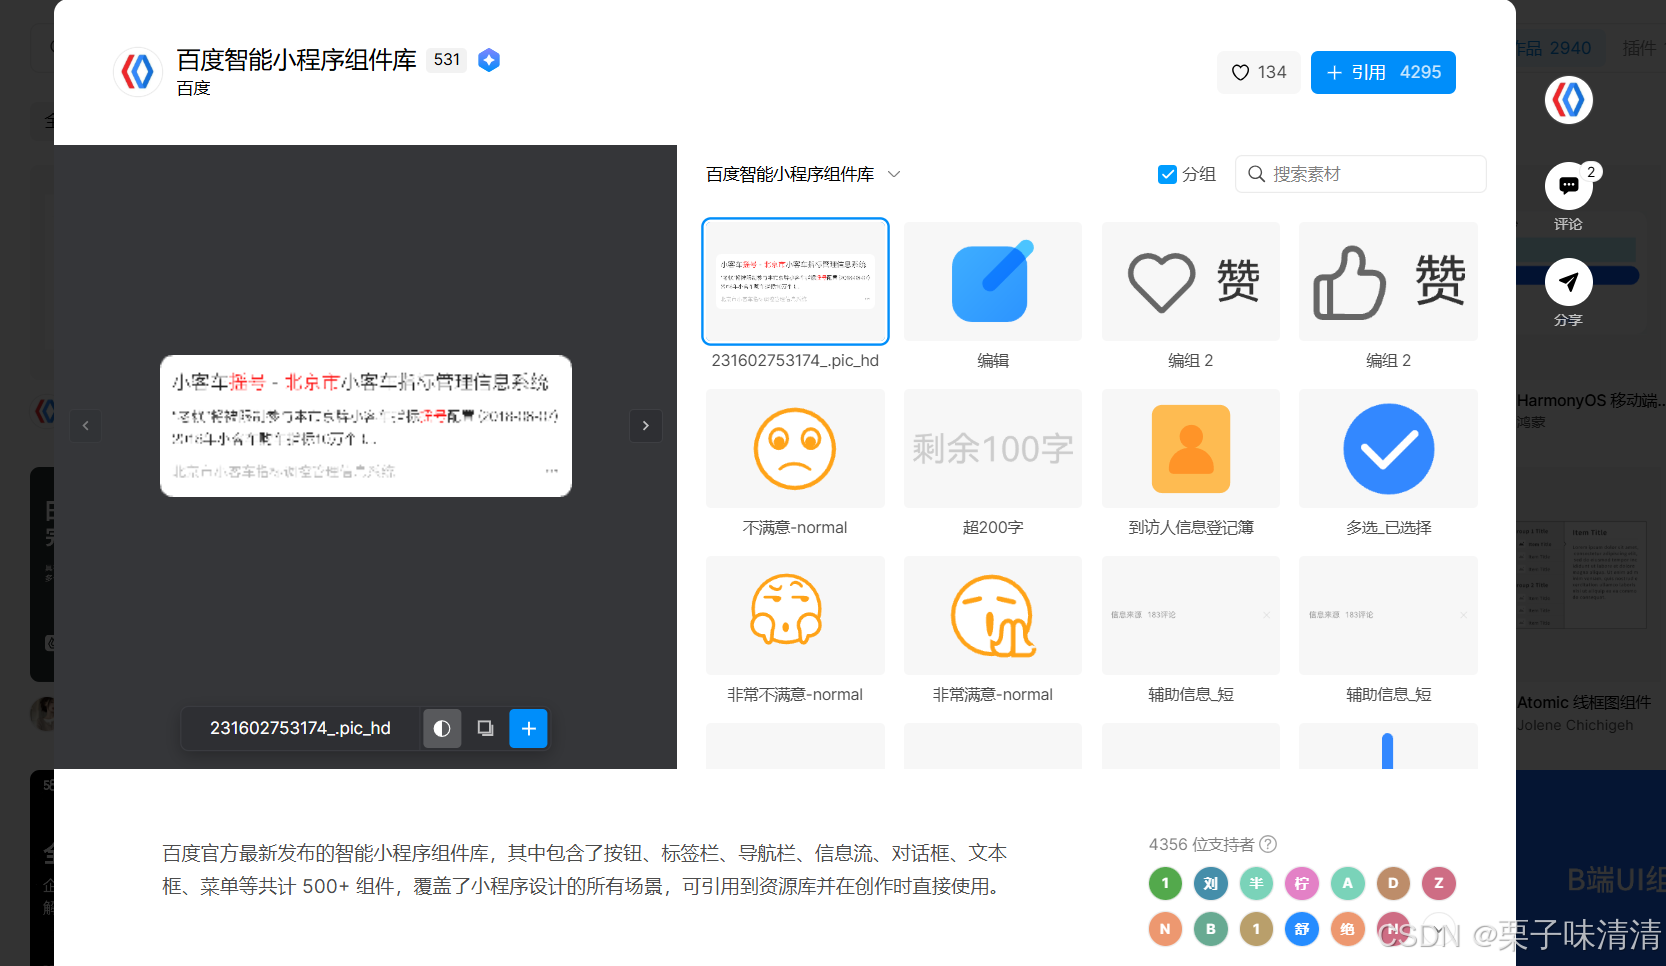Click the 引用 4295 button
The image size is (1666, 966).
(x=1383, y=72)
